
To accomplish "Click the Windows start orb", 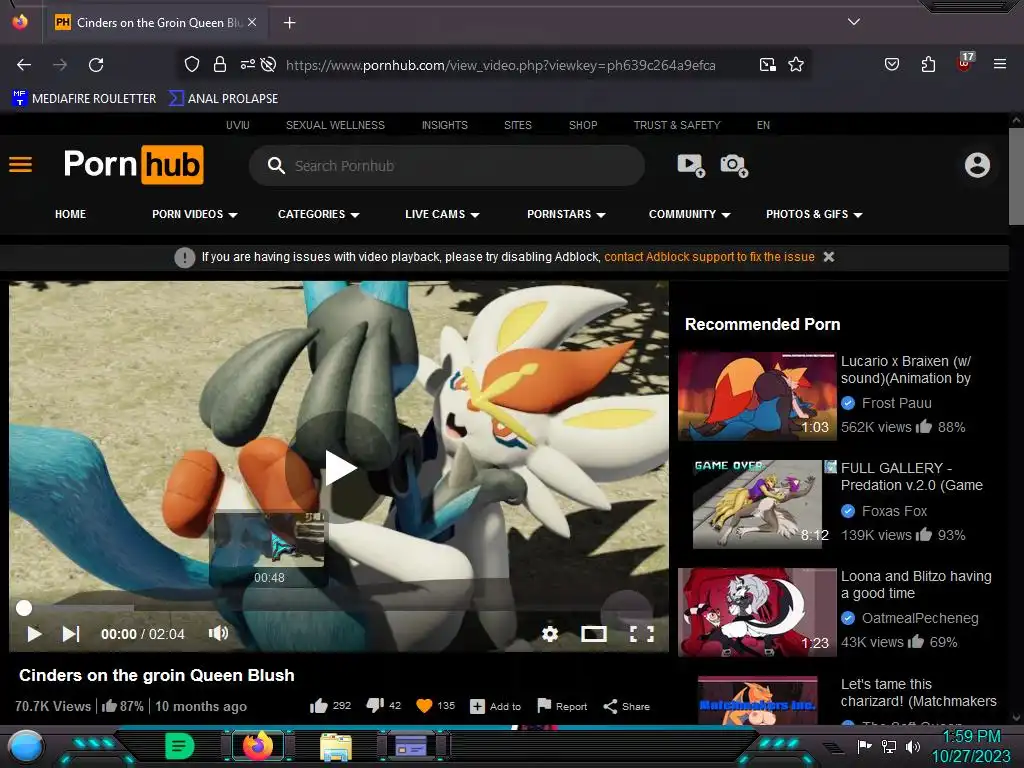I will pos(25,746).
